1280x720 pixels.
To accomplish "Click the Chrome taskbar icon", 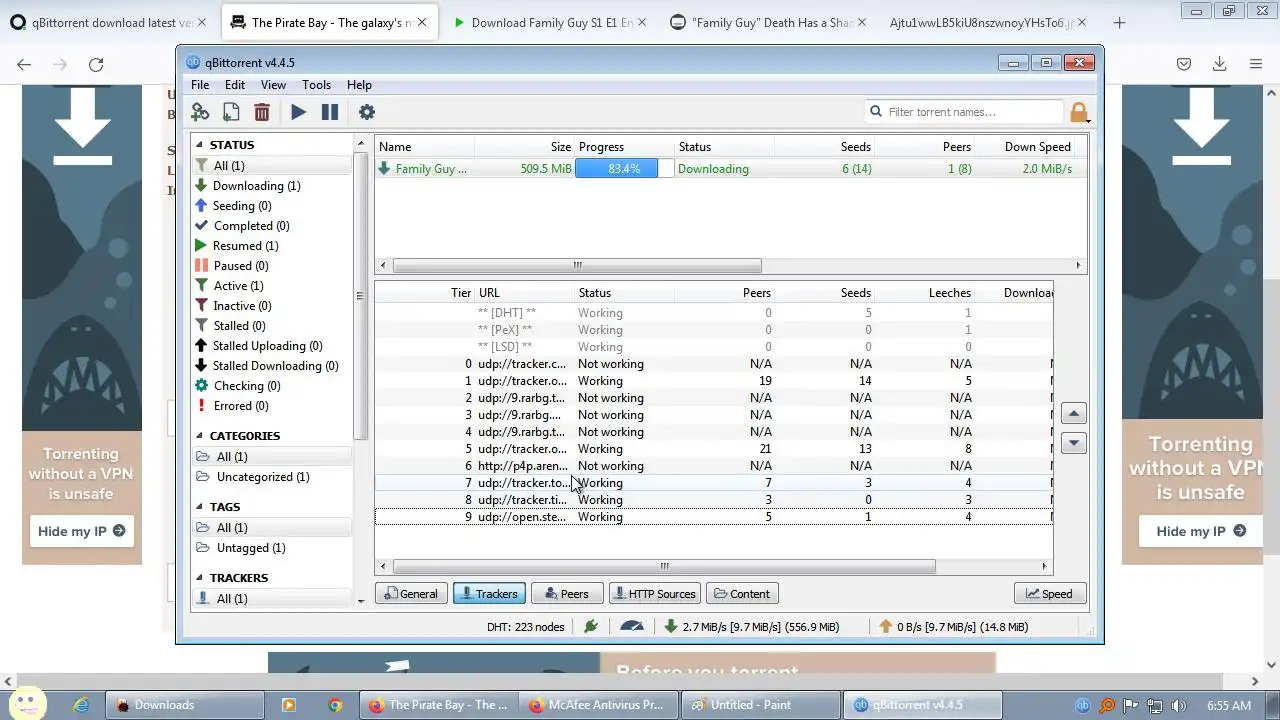I will [x=335, y=705].
